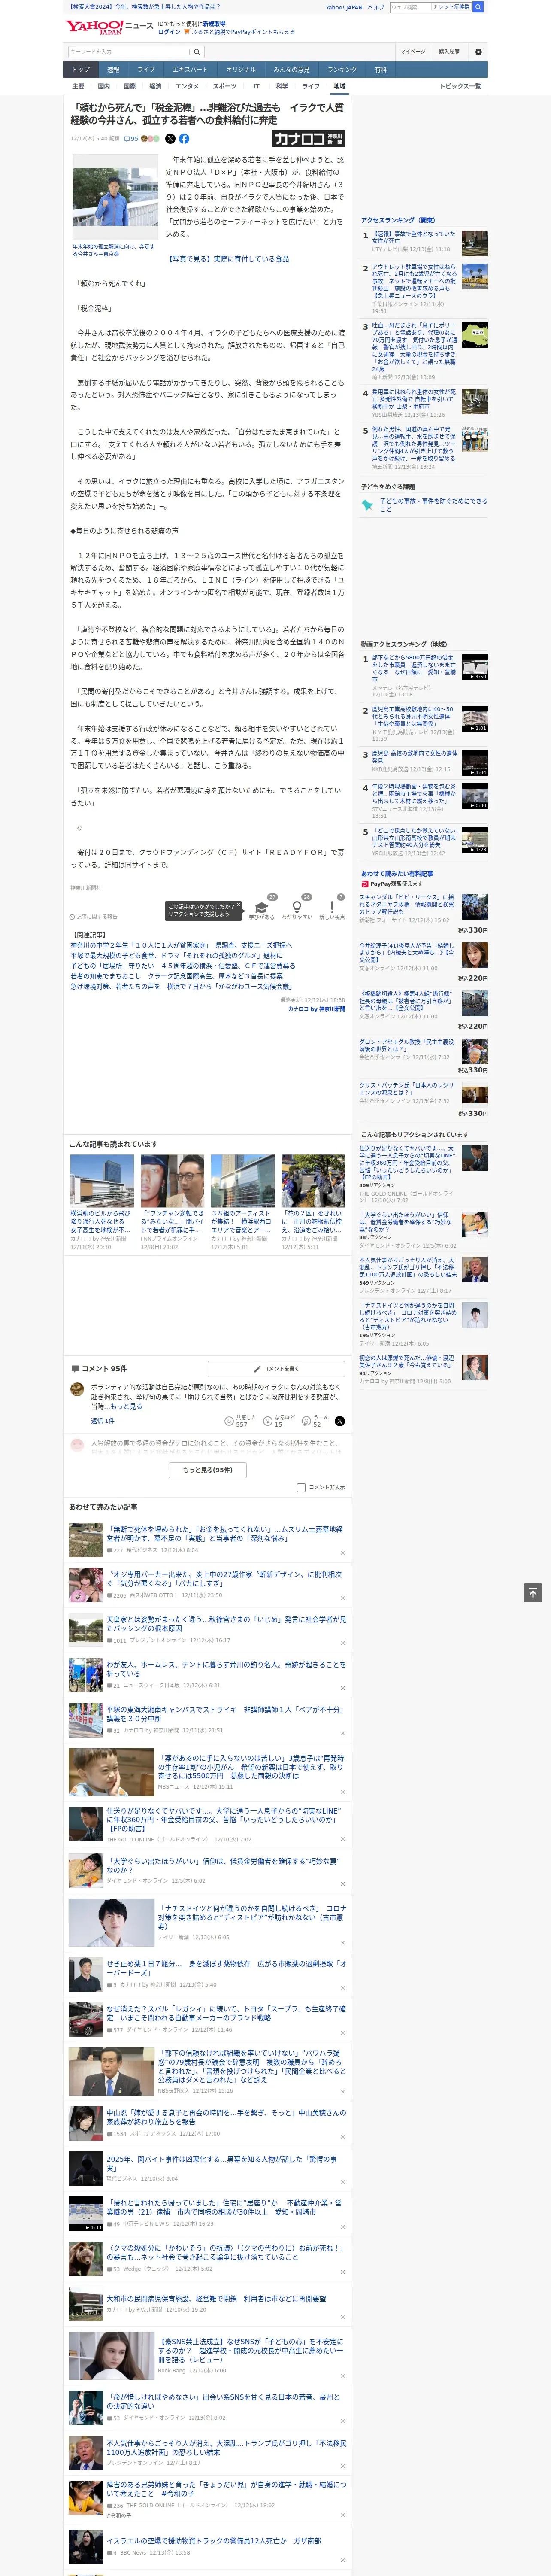Expand the first comment with もっと見る

127,1406
